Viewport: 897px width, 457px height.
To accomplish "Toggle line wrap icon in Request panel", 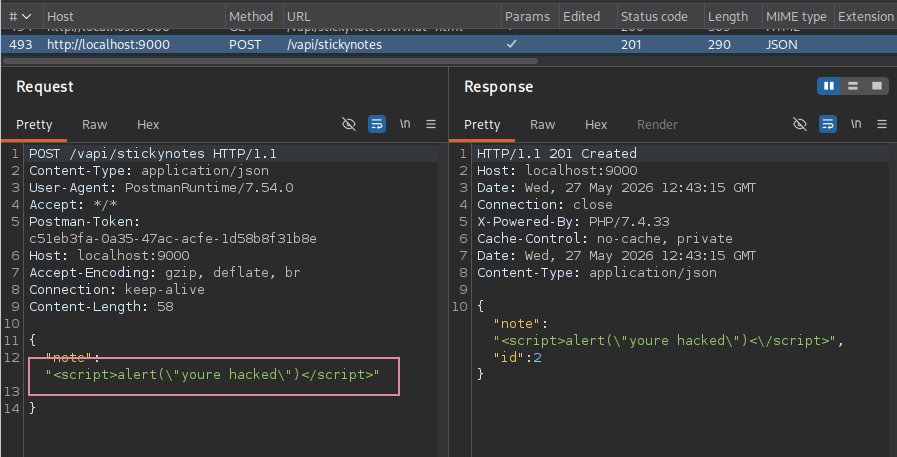I will tap(376, 124).
